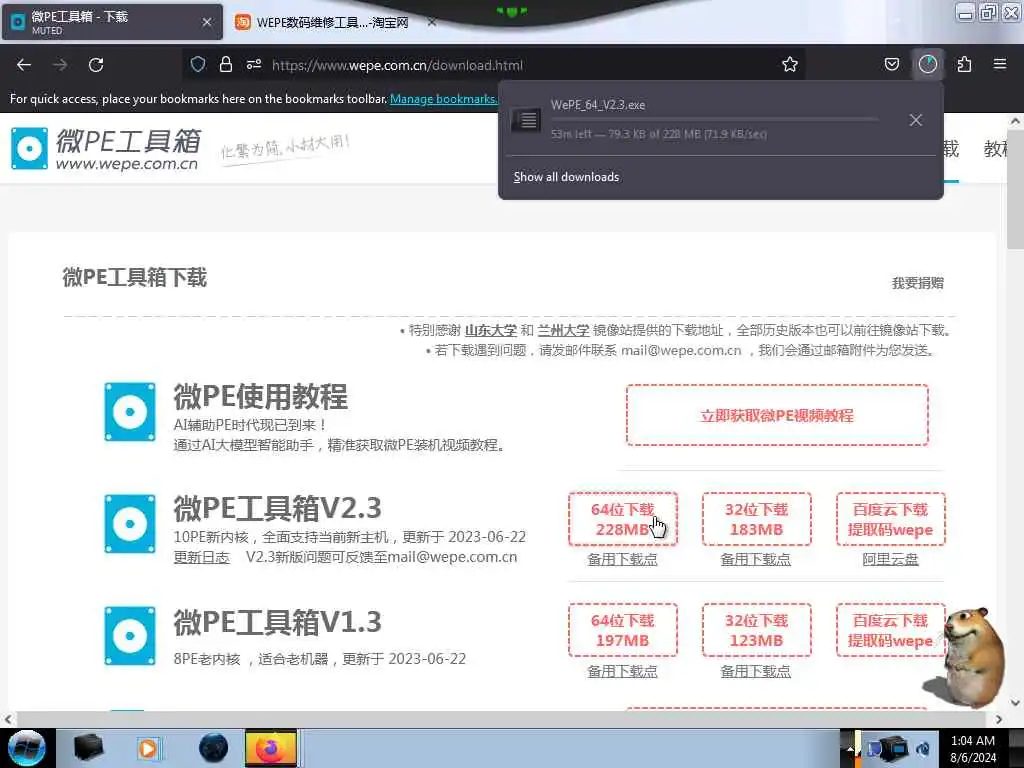Click the disc icon beside 微PE工具箱V1.3
Viewport: 1024px width, 768px height.
coord(130,636)
